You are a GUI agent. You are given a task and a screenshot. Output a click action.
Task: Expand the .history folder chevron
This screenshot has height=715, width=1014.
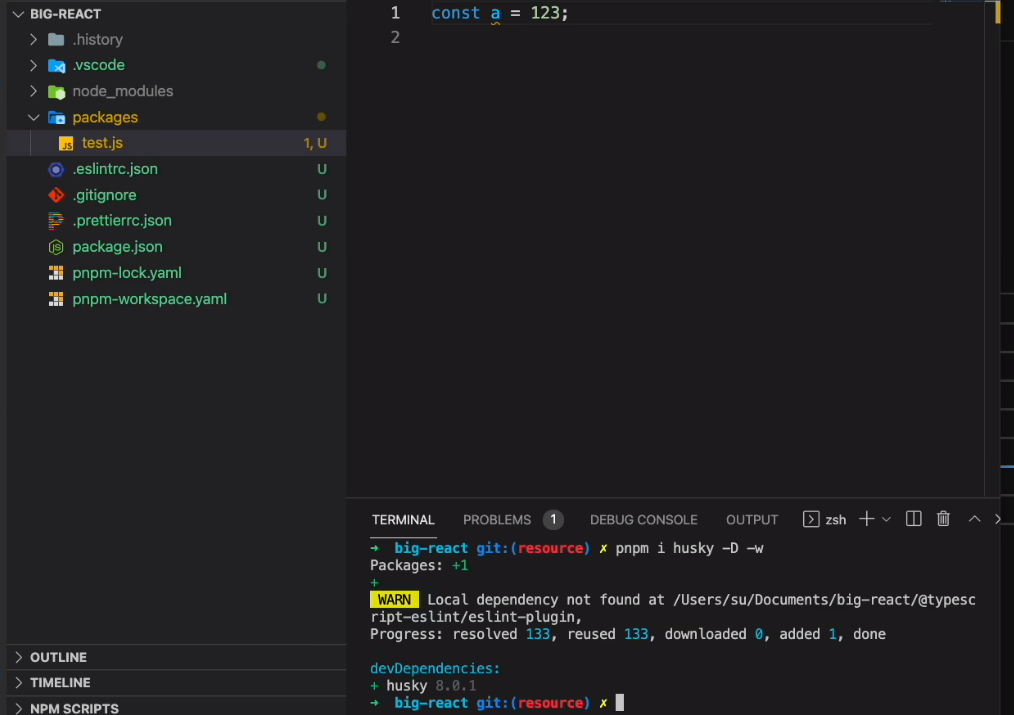pyautogui.click(x=34, y=39)
